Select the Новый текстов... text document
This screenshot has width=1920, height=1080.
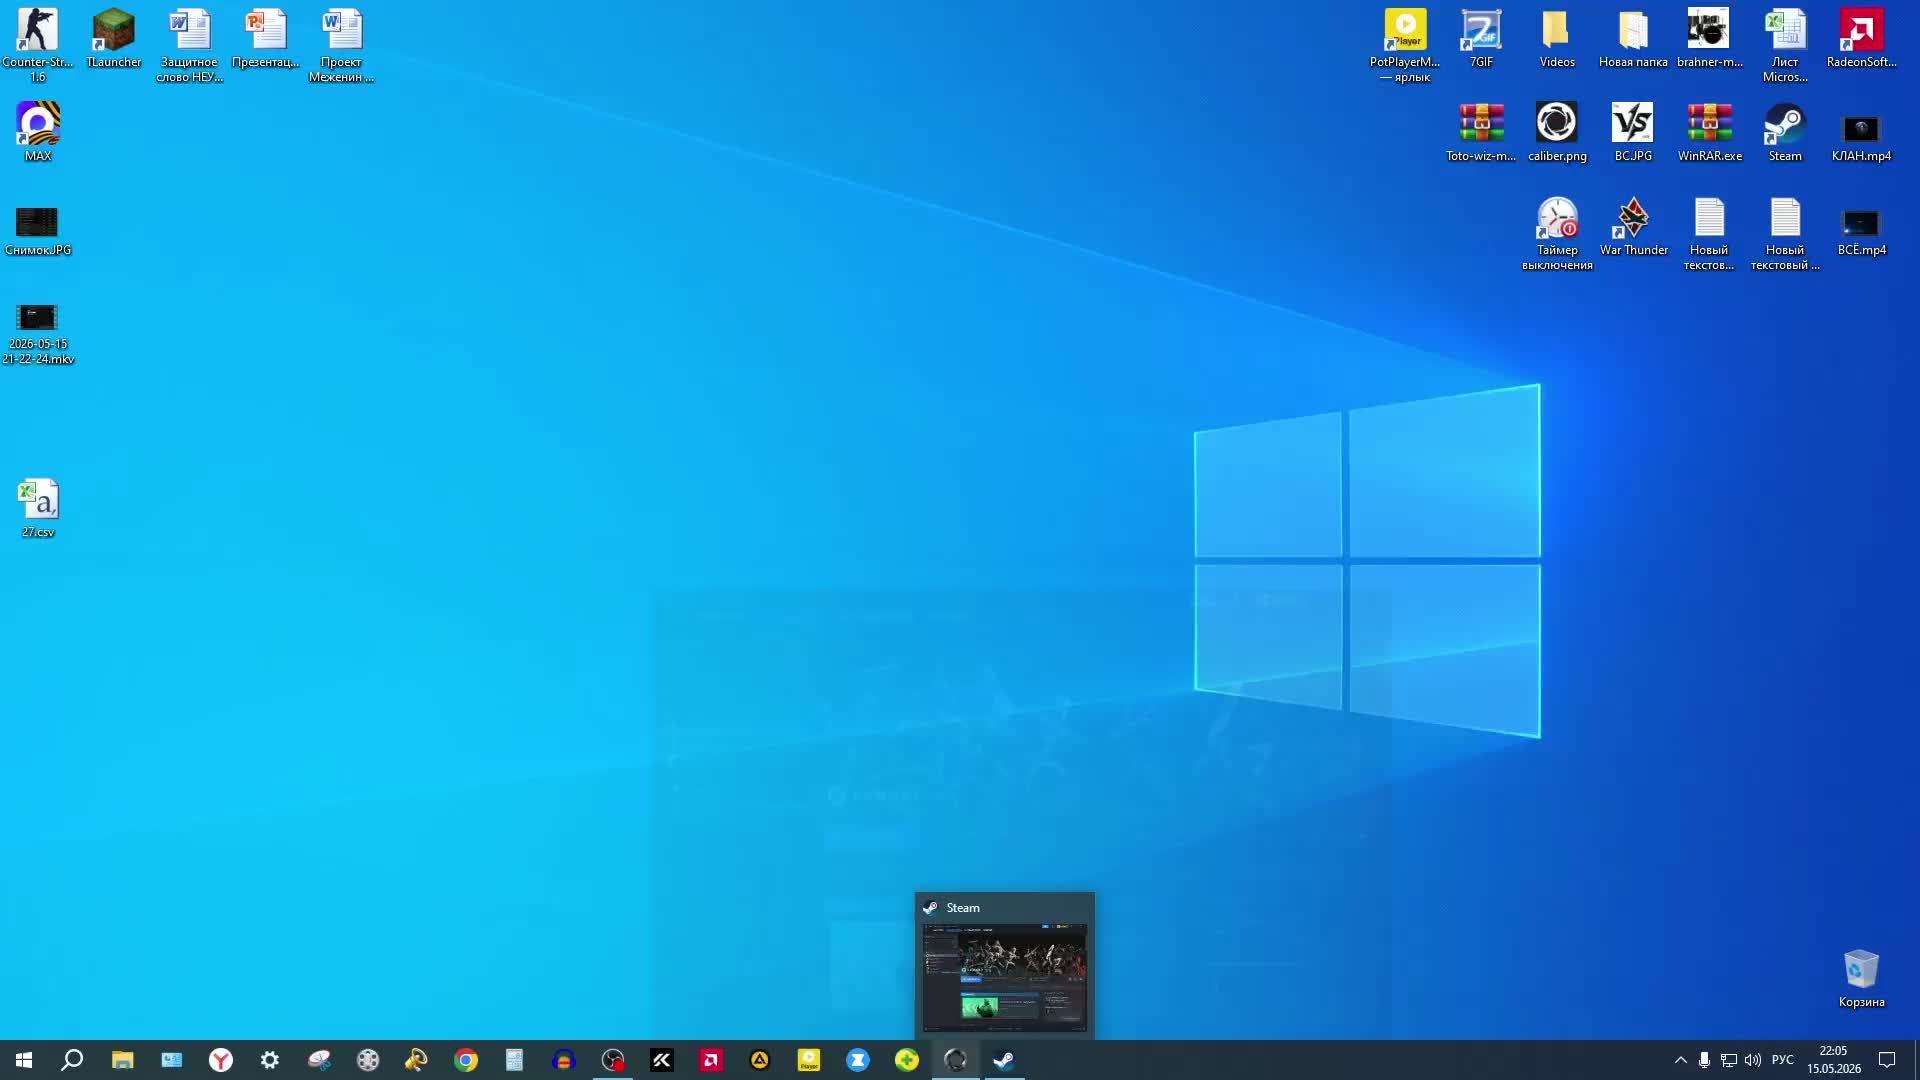(x=1709, y=234)
